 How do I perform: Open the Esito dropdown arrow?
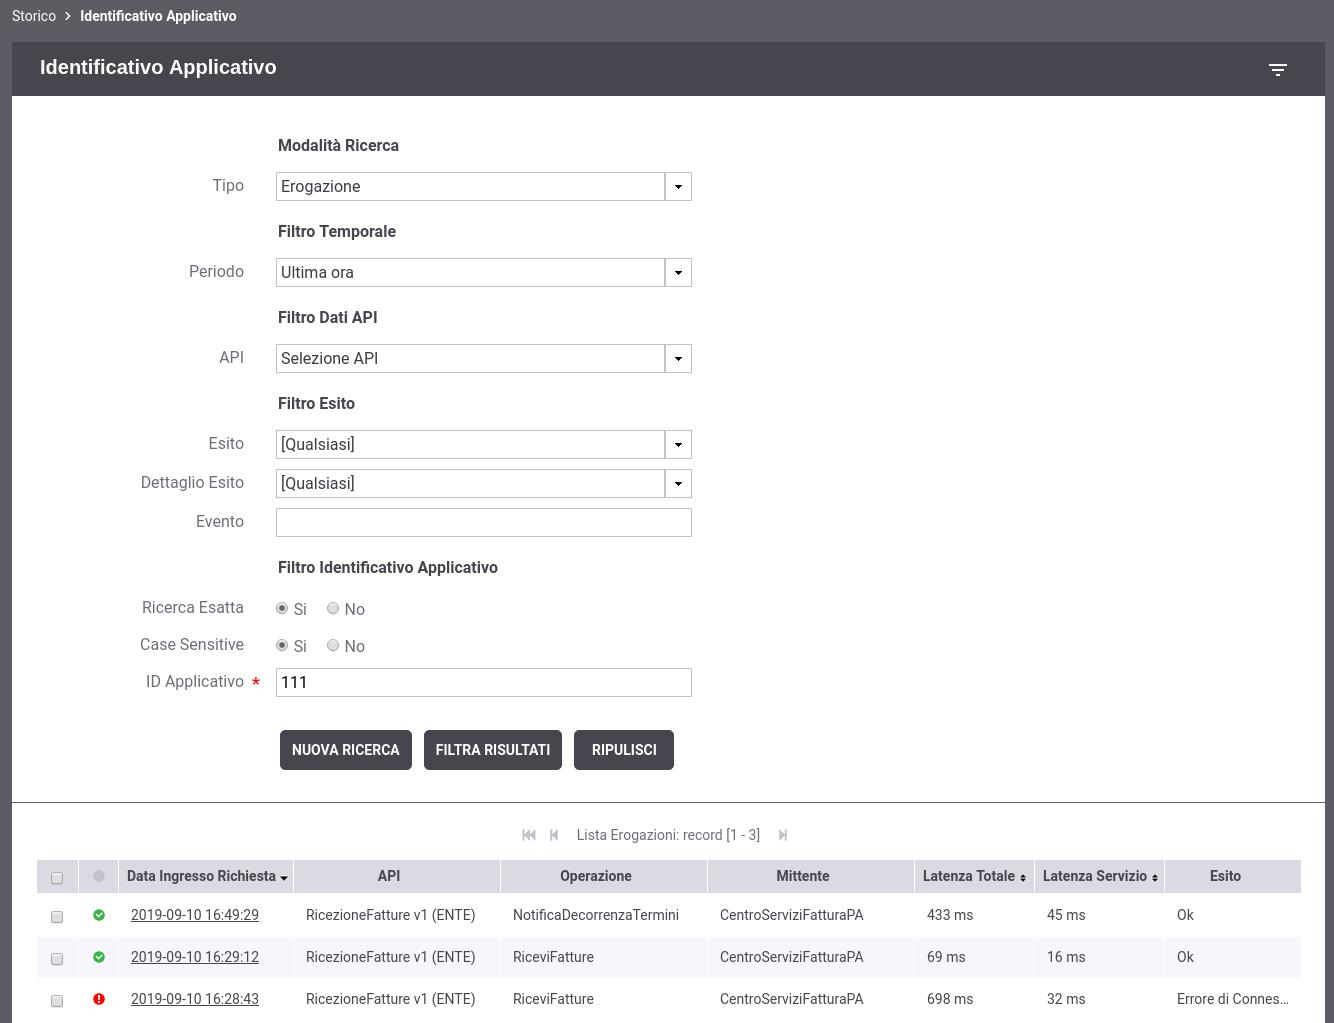pos(678,444)
